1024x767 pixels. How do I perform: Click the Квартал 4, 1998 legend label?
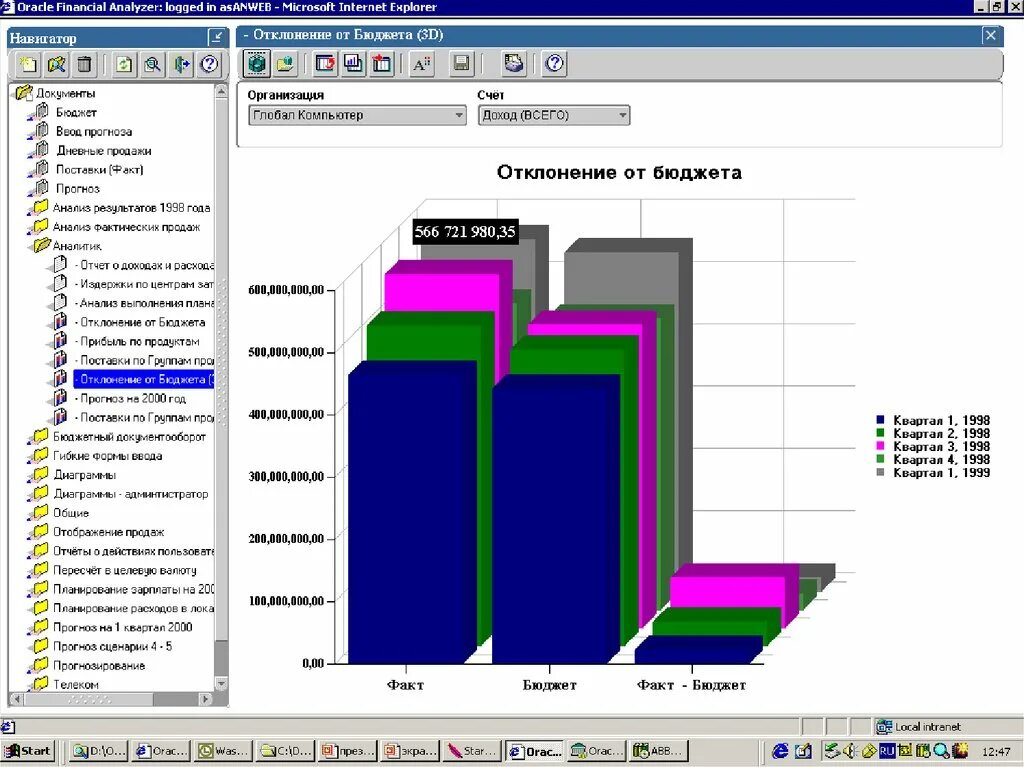(942, 459)
